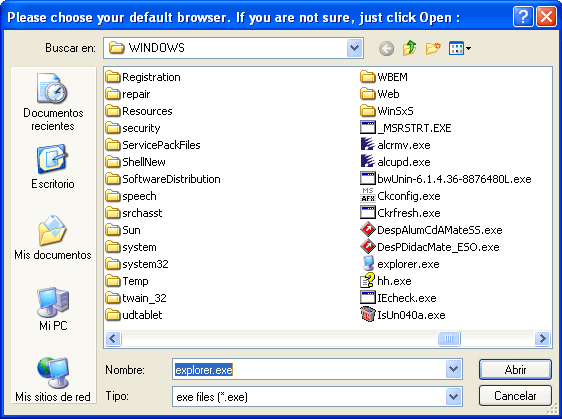The height and width of the screenshot is (419, 562).
Task: Open the view menu dropdown
Action: (460, 48)
